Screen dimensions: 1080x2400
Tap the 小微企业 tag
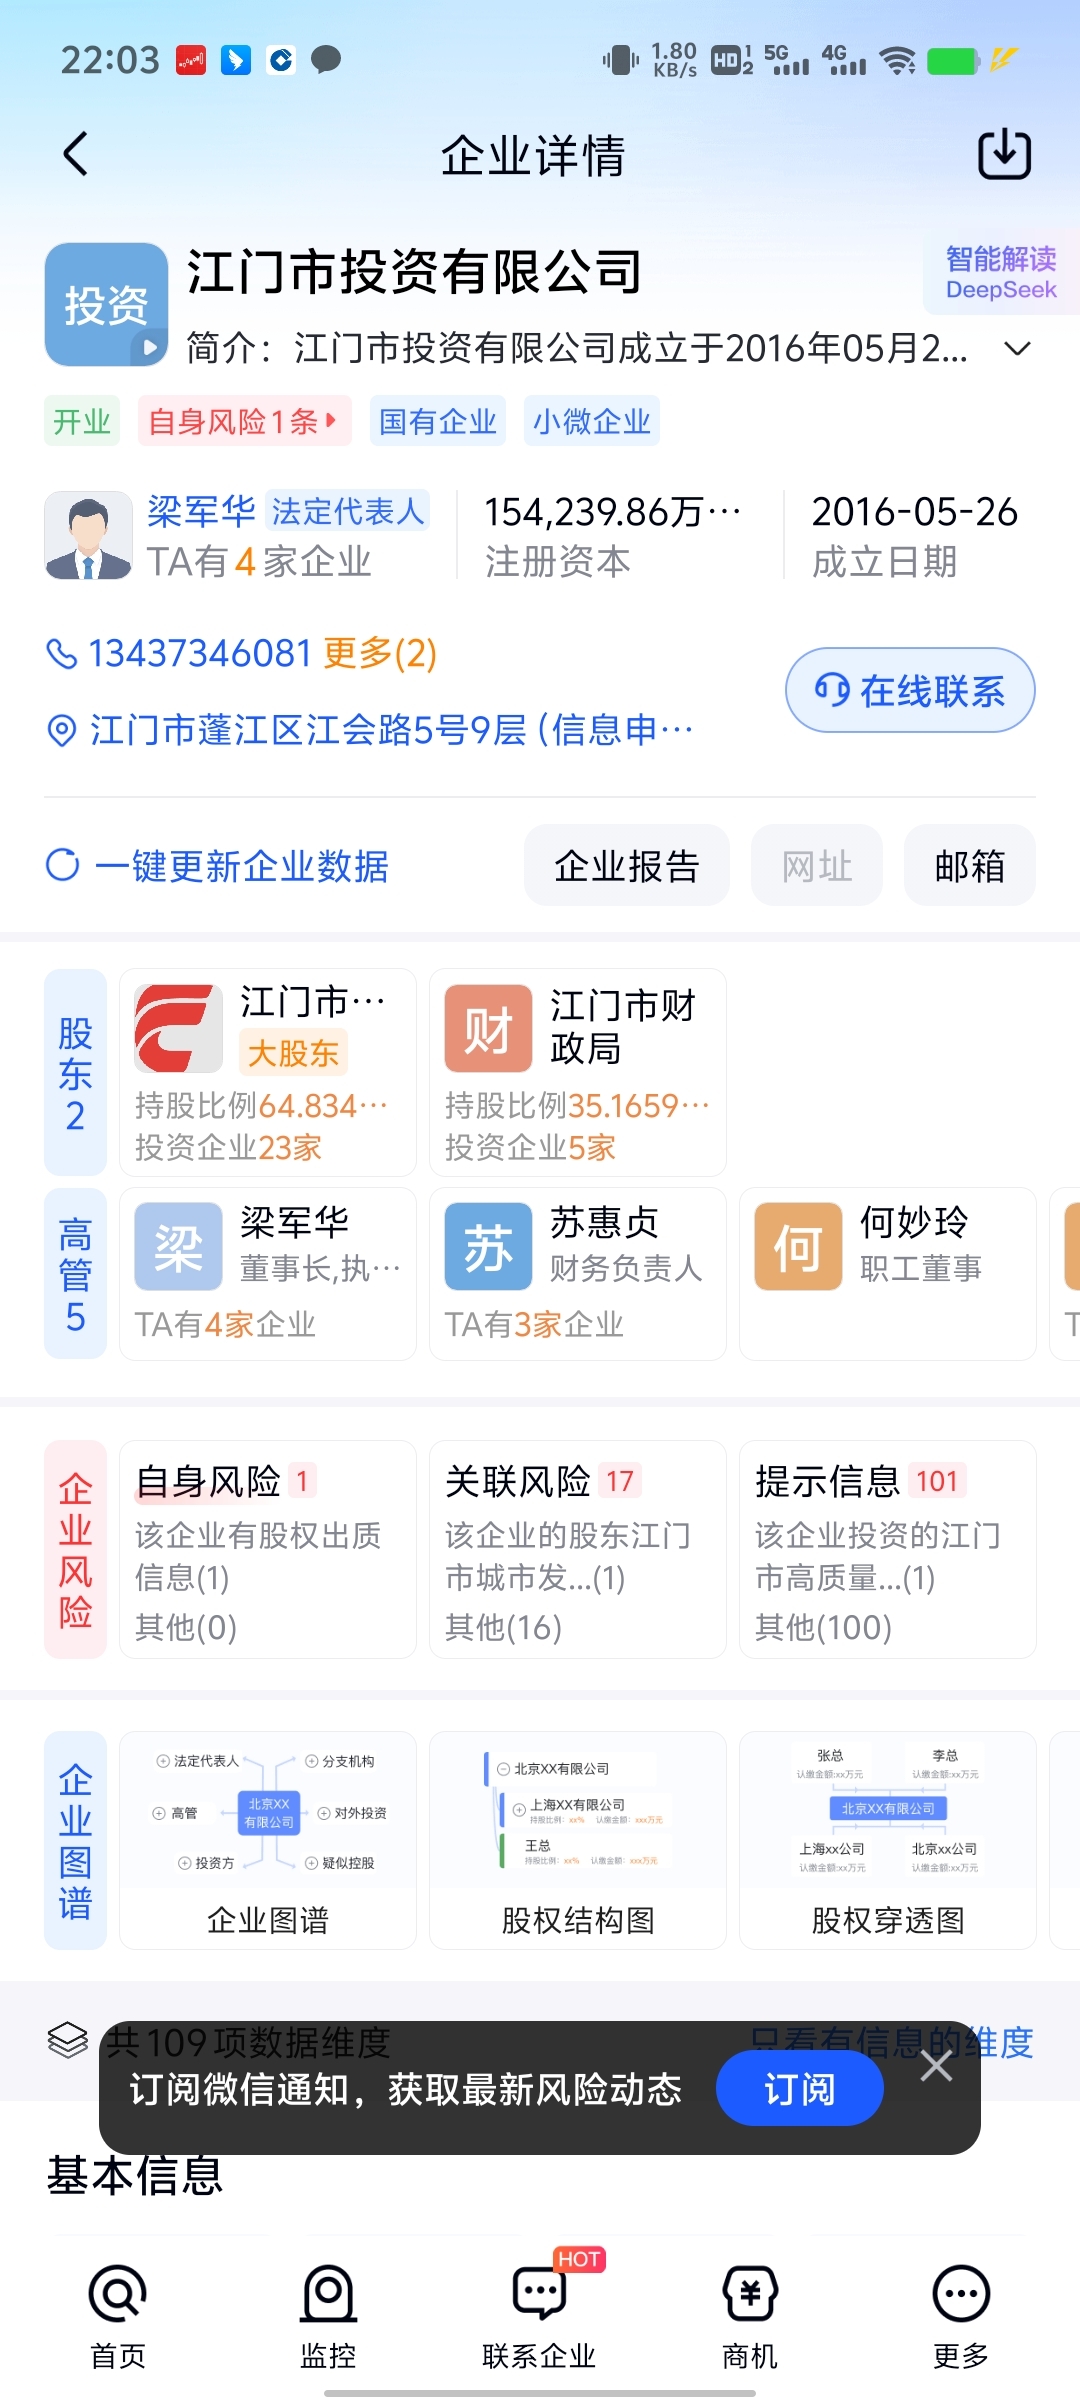coord(591,421)
